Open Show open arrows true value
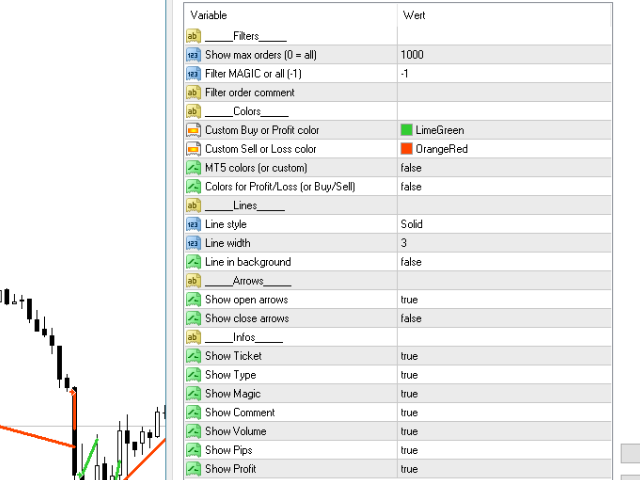The image size is (640, 480). (x=504, y=300)
